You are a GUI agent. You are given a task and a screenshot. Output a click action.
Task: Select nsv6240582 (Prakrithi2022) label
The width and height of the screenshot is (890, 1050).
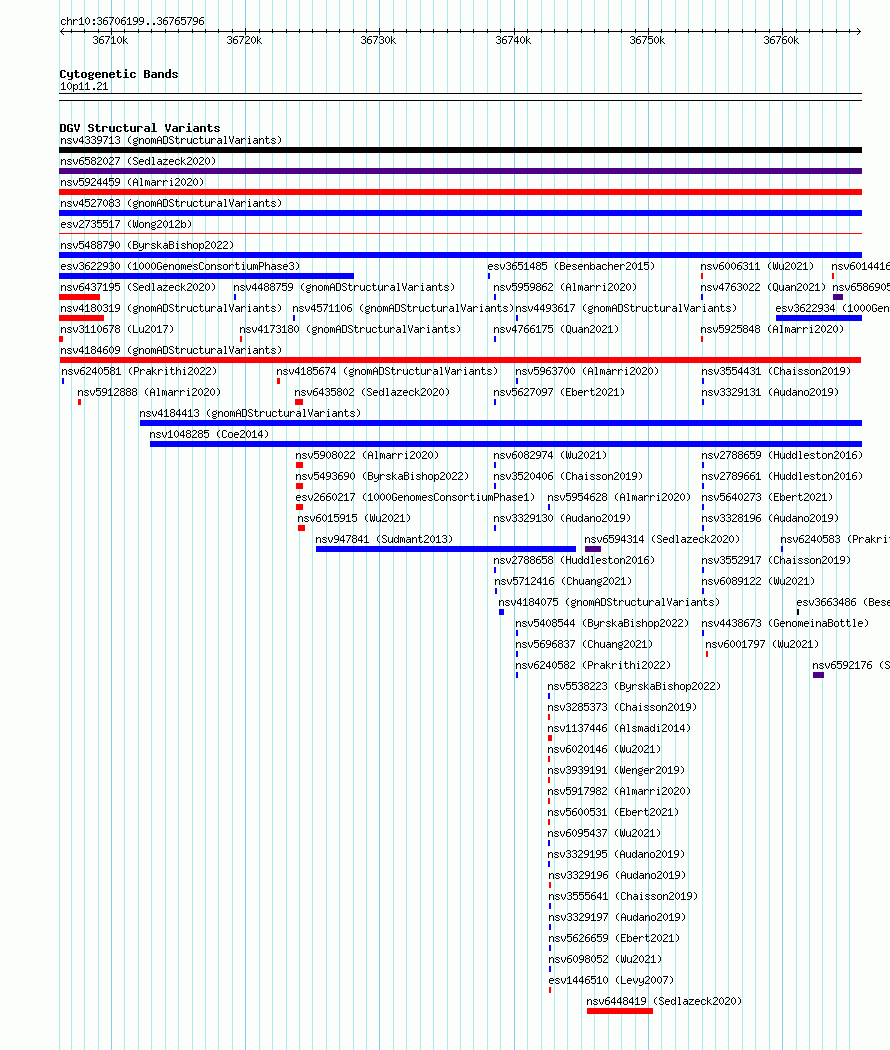click(x=593, y=665)
